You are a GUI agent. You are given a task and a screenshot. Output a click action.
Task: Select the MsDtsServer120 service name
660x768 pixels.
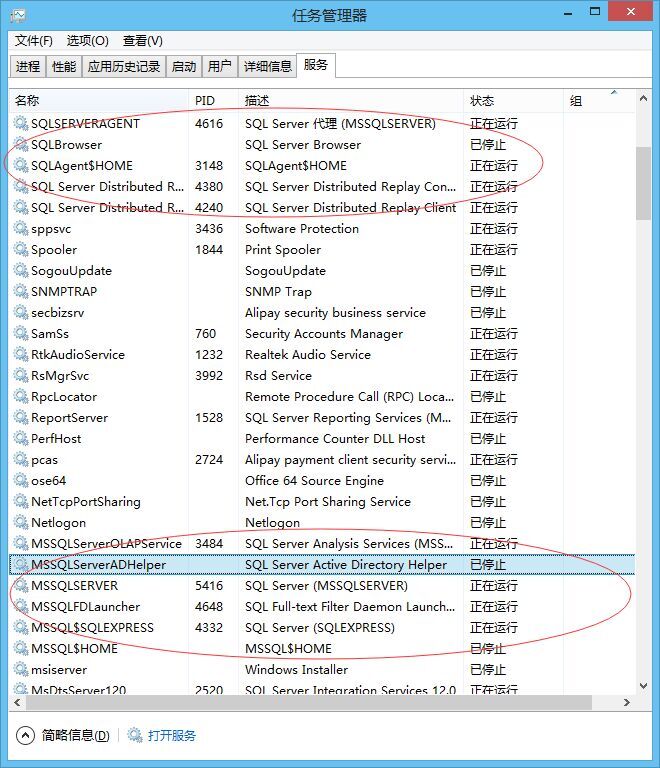[x=78, y=690]
